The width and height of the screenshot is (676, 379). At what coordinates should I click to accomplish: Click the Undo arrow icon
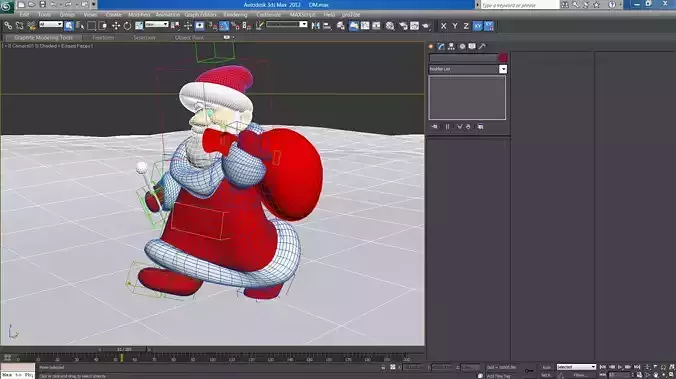[x=53, y=5]
